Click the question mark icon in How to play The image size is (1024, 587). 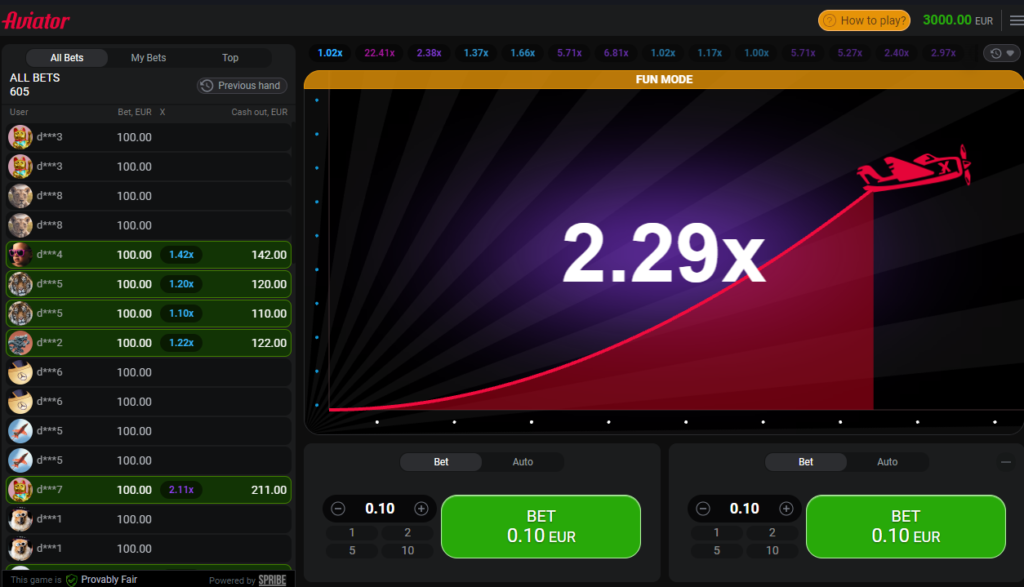click(x=829, y=20)
